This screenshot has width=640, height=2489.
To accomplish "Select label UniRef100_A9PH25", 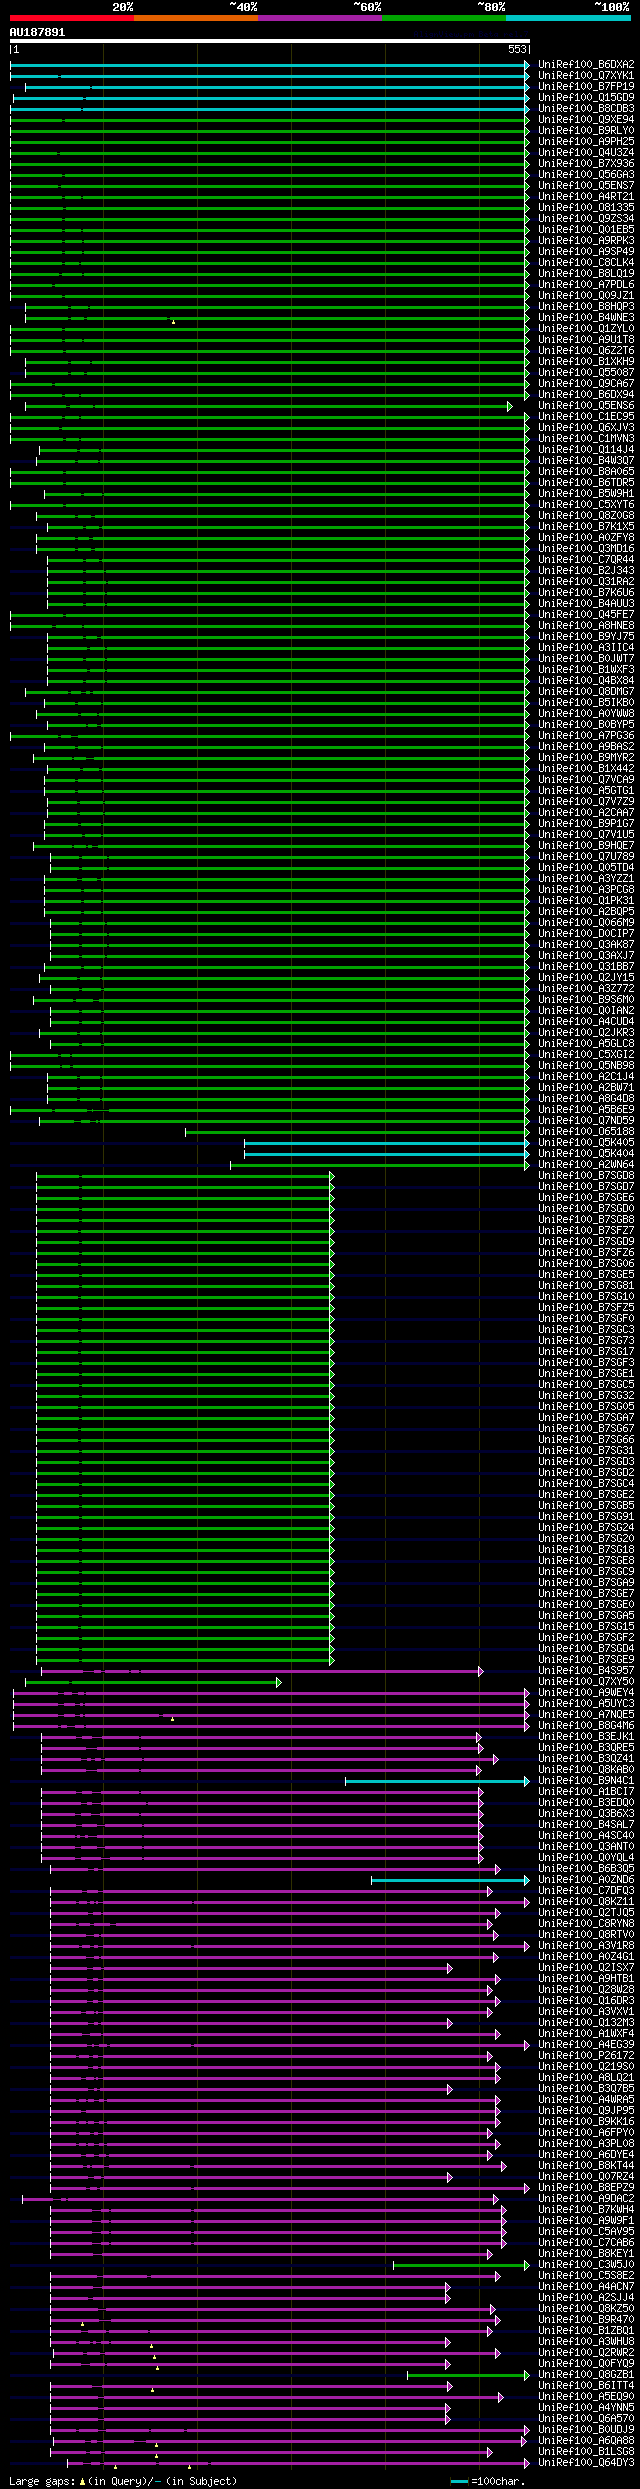I will click(x=586, y=141).
